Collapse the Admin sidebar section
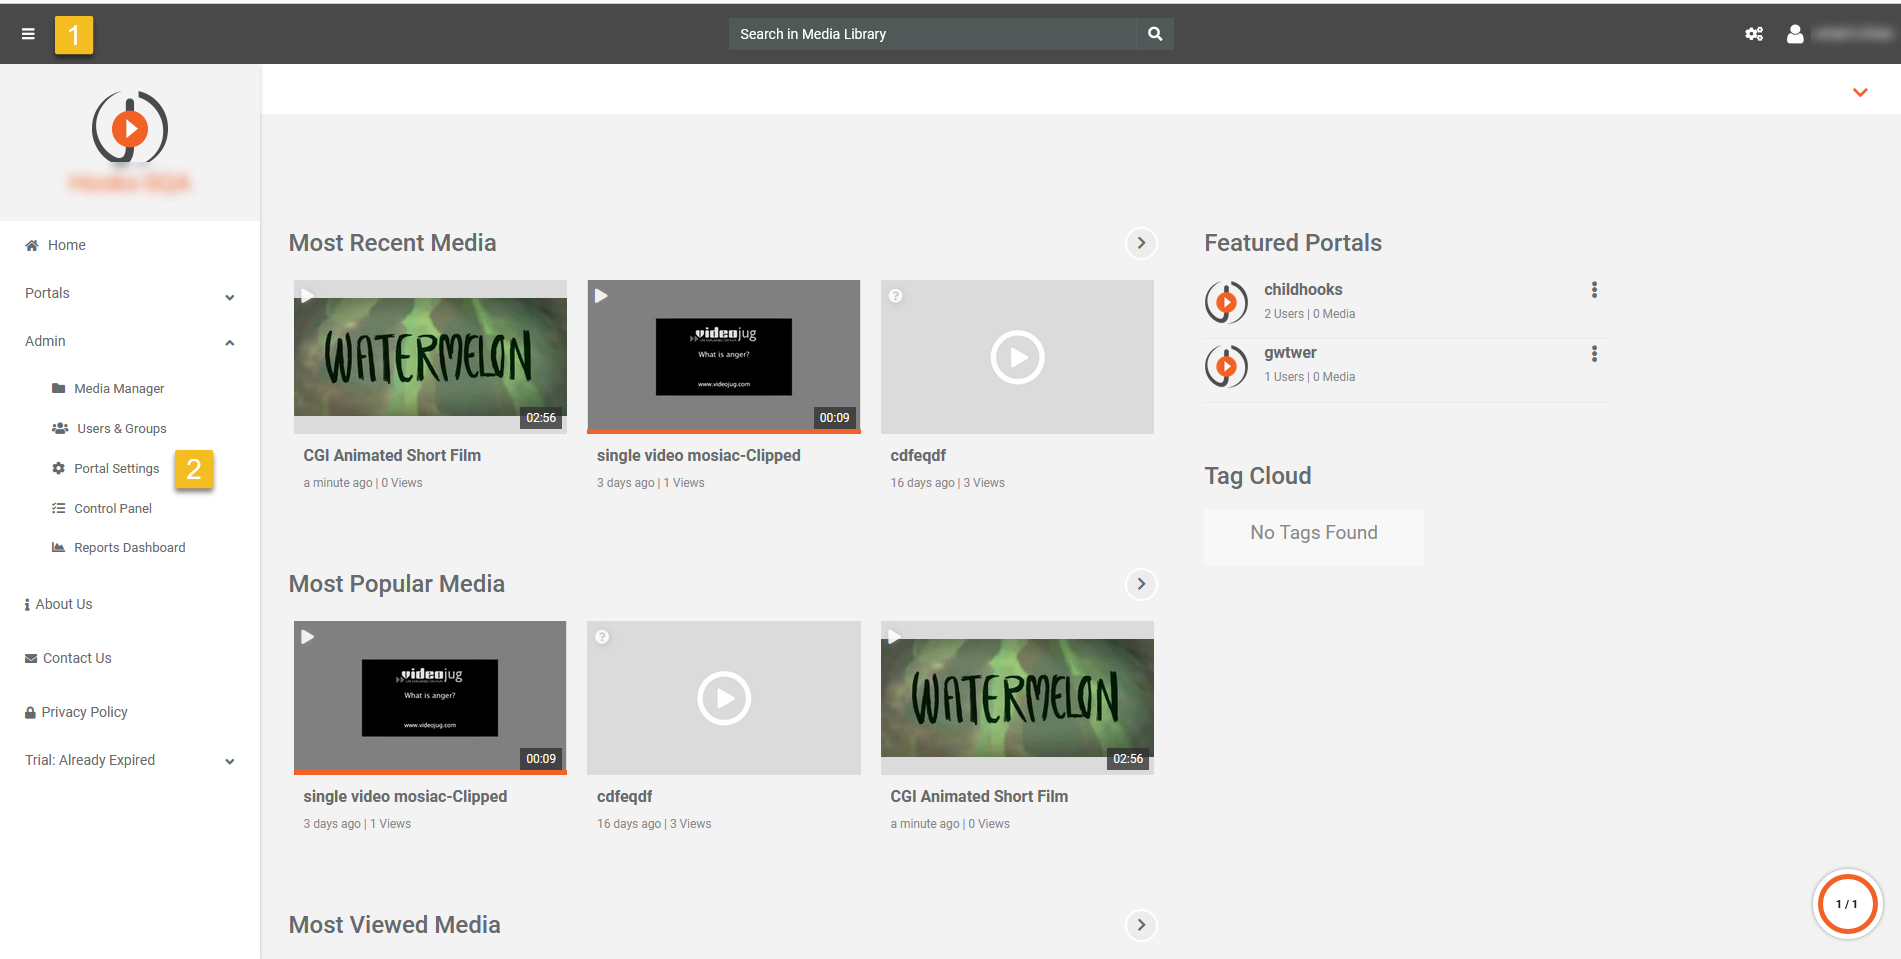The width and height of the screenshot is (1901, 959). pos(229,342)
